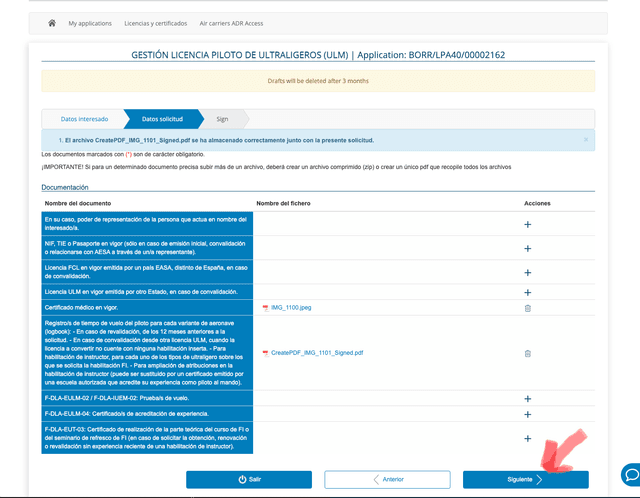This screenshot has height=498, width=640.
Task: Click the GESTIÓN LICENCIA PILOTO DE ULTRALIGEROS title
Action: 318,55
